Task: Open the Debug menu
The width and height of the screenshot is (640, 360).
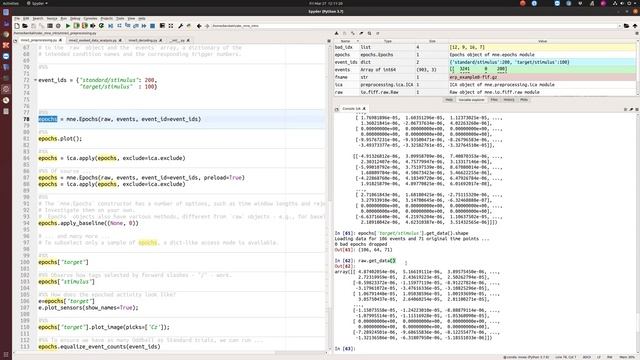Action: (x=75, y=18)
